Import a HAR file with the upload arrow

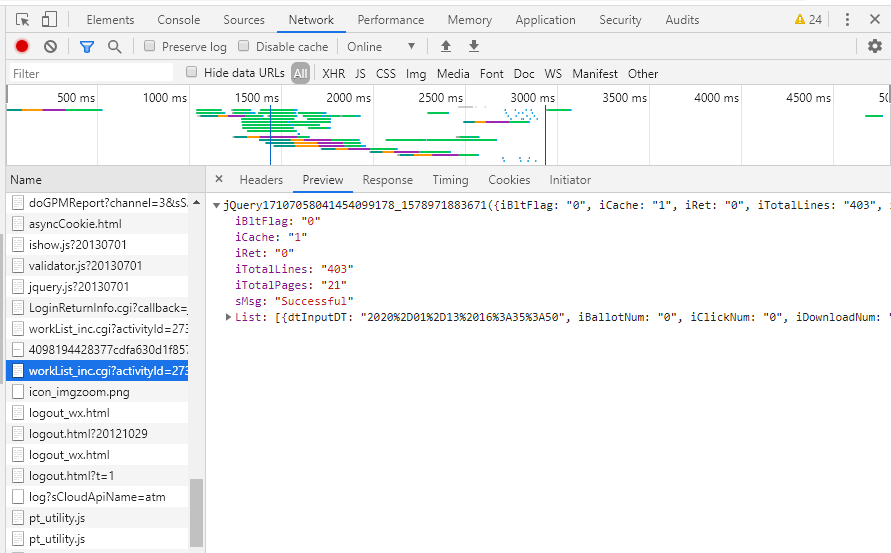[446, 47]
